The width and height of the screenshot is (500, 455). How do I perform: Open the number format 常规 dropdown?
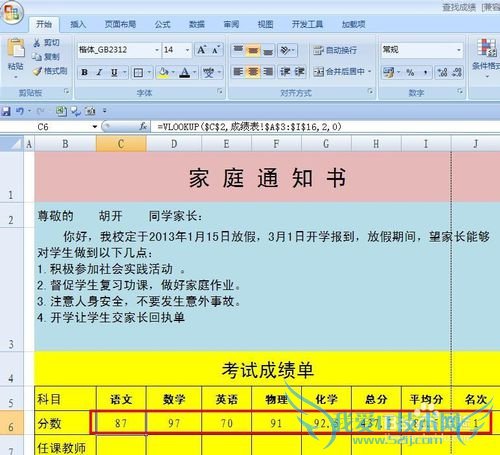(x=459, y=50)
